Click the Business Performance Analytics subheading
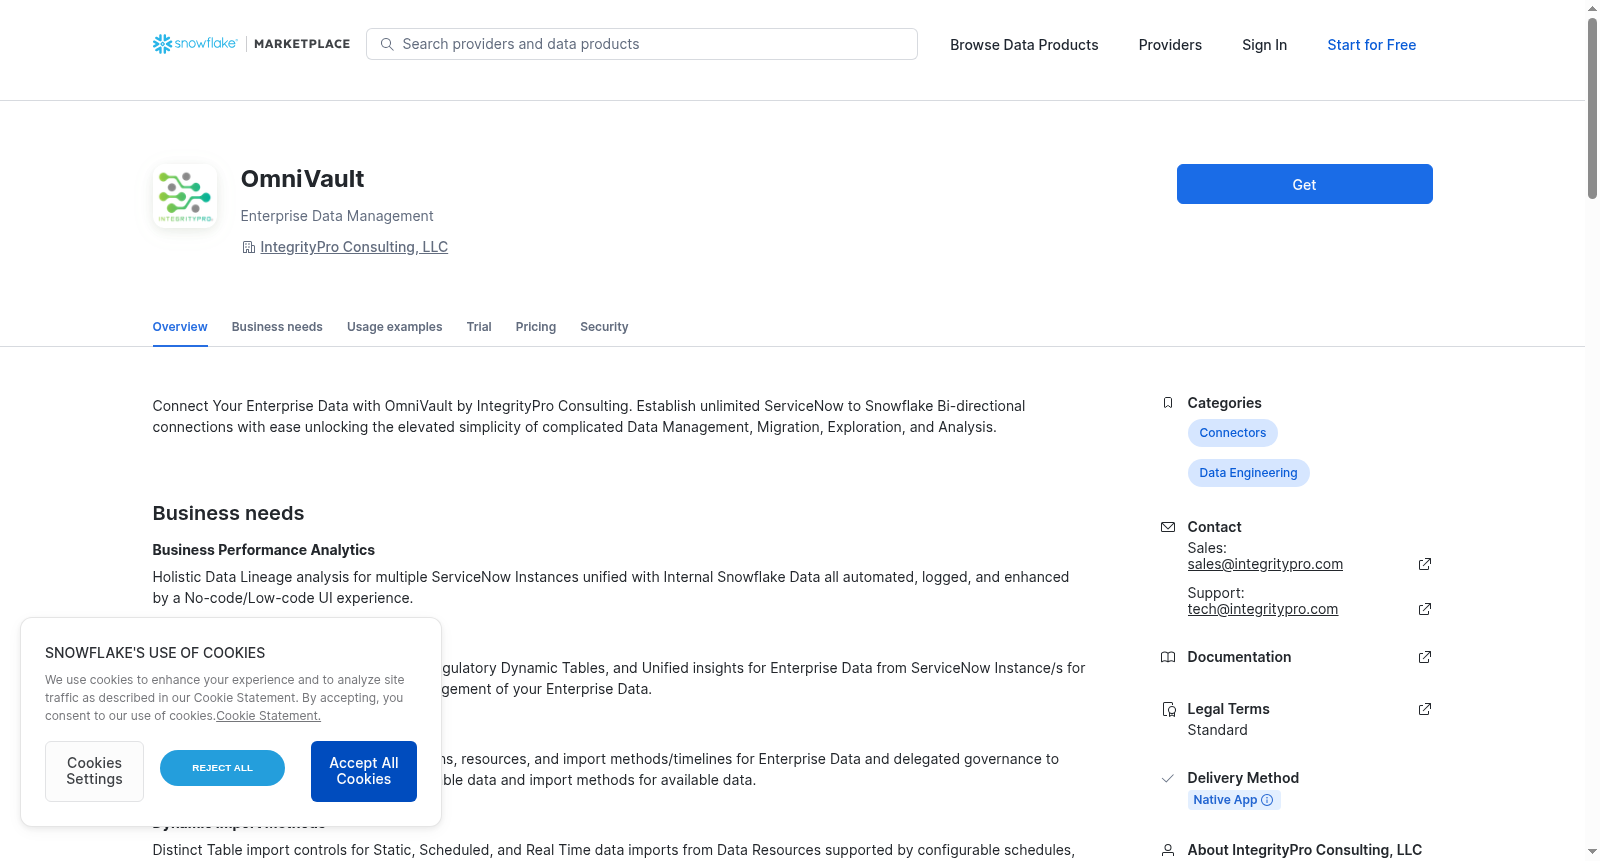 pos(263,550)
